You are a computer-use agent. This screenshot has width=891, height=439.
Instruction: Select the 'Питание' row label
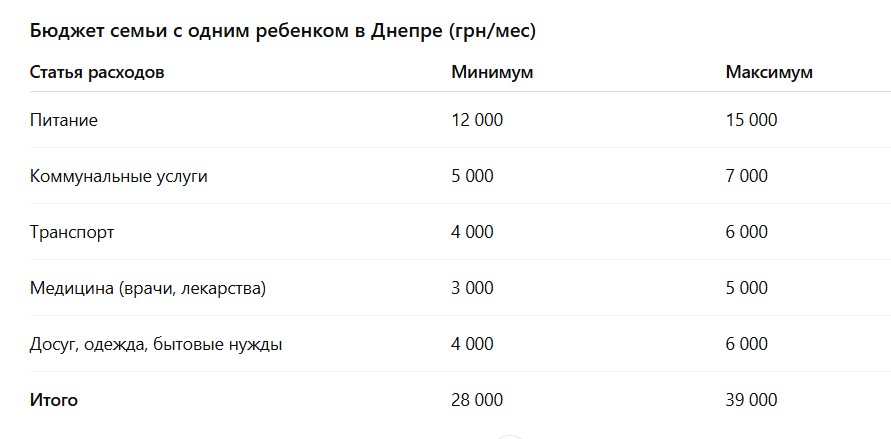(64, 120)
